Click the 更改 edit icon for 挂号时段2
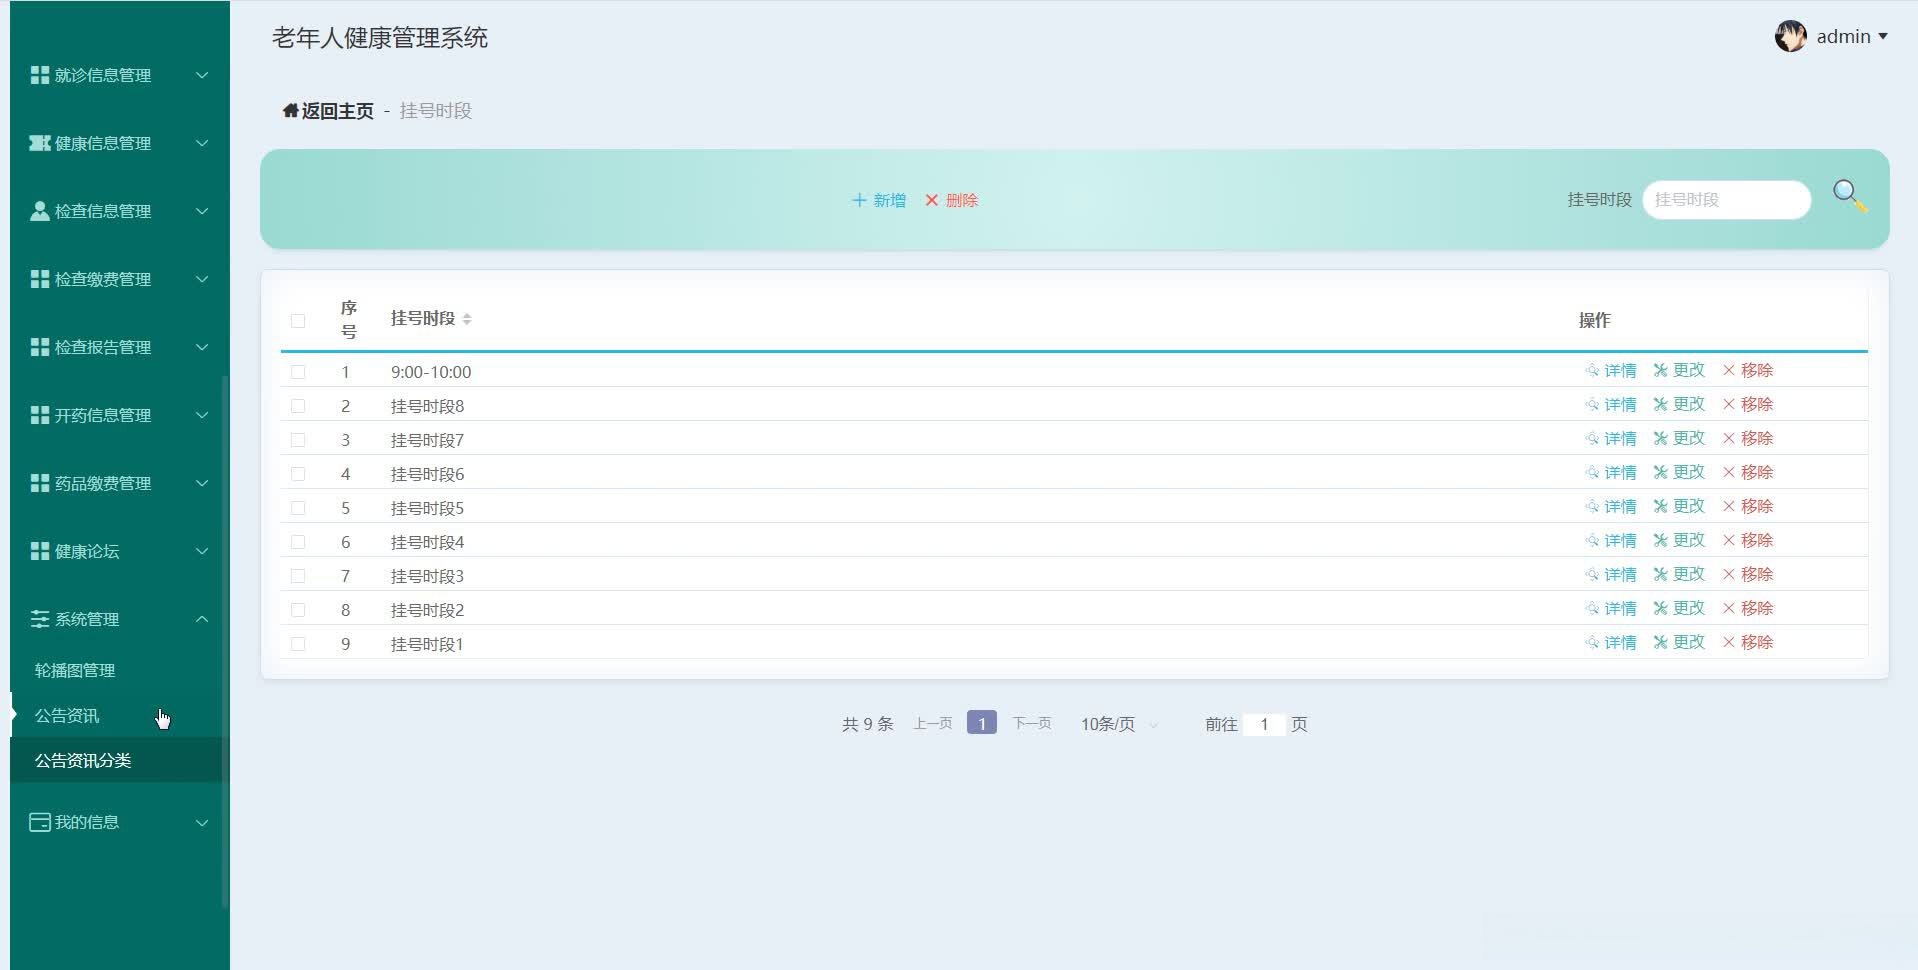Screen dimensions: 1918x970 pyautogui.click(x=1660, y=608)
